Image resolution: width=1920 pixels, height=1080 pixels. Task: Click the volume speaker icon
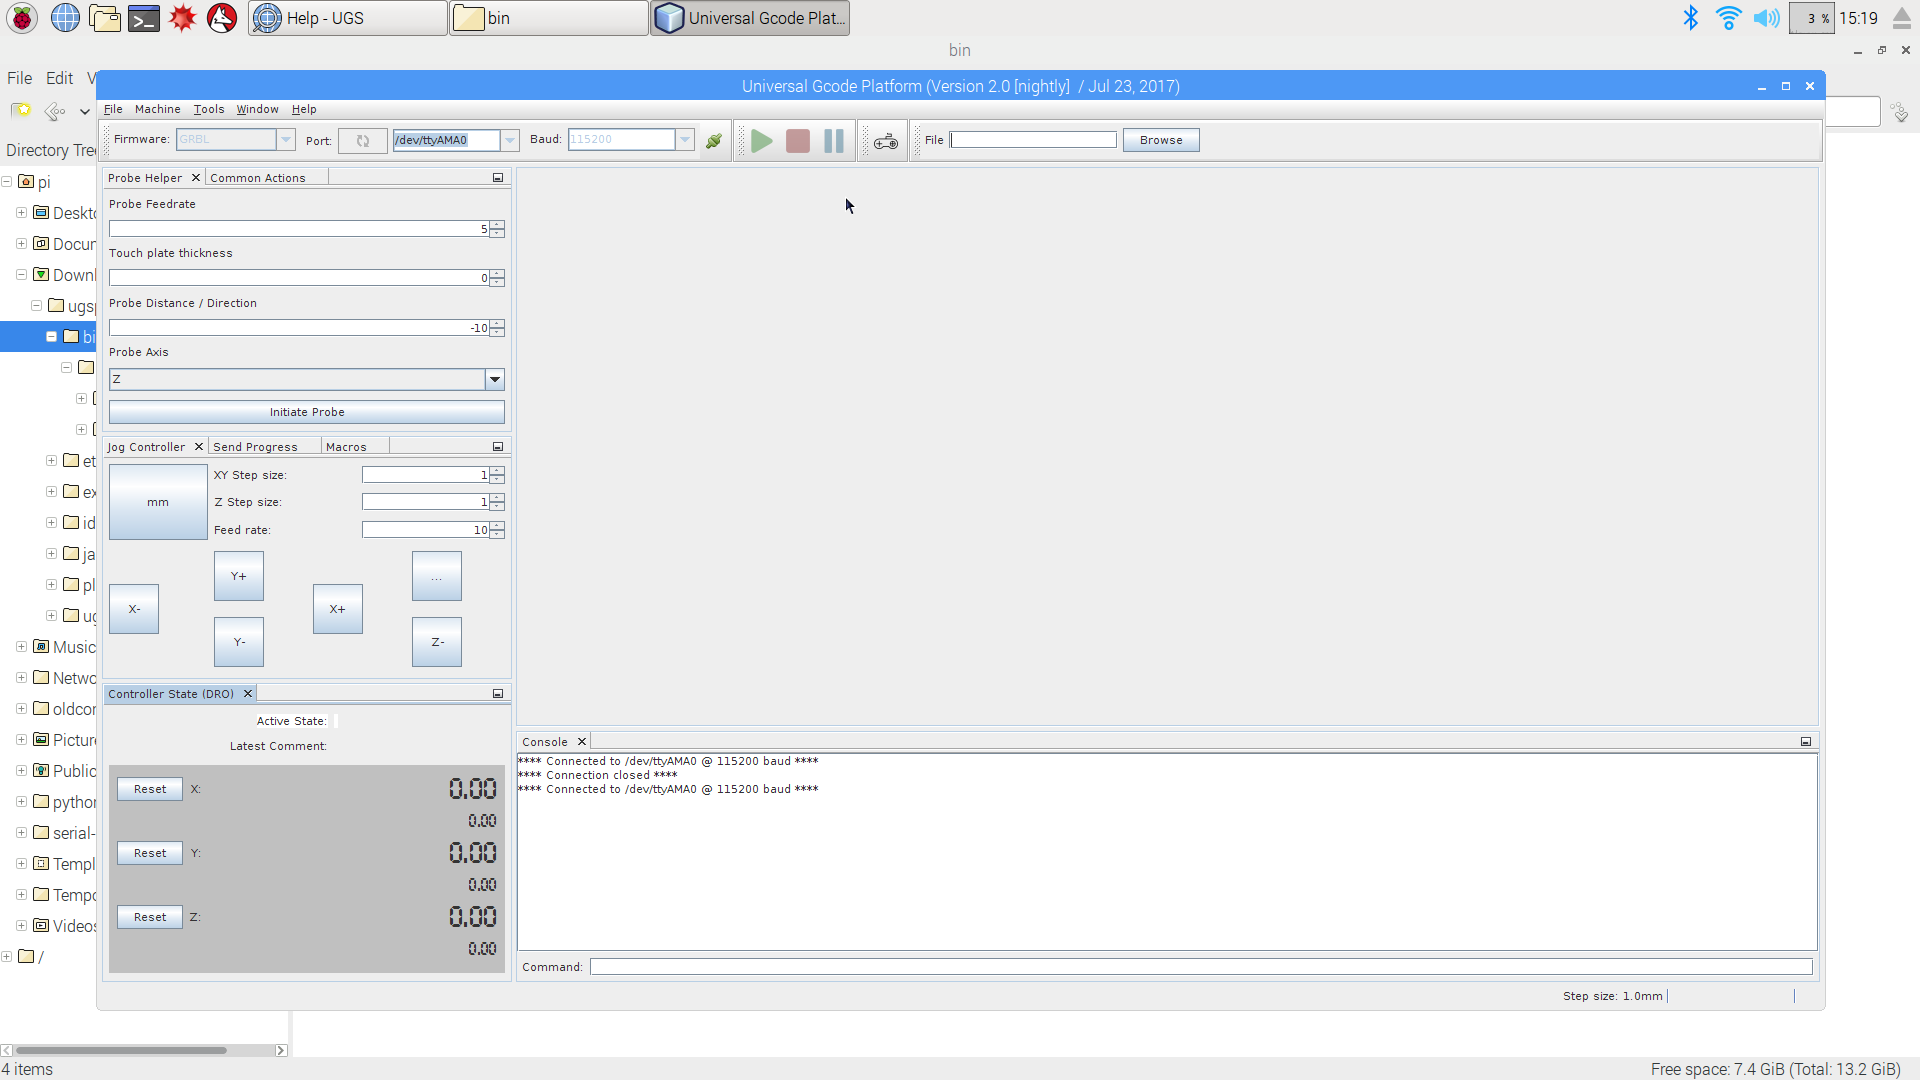[x=1767, y=18]
